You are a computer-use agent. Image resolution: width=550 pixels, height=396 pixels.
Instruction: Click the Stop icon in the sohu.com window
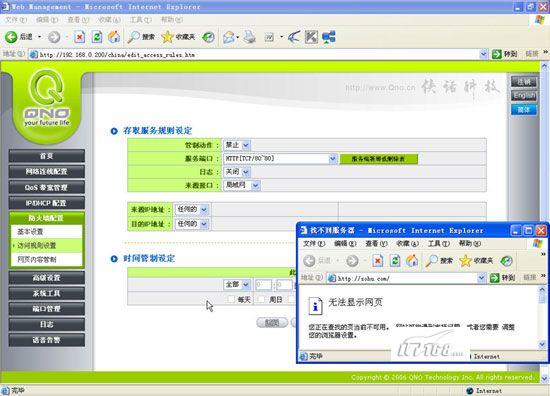[x=377, y=261]
